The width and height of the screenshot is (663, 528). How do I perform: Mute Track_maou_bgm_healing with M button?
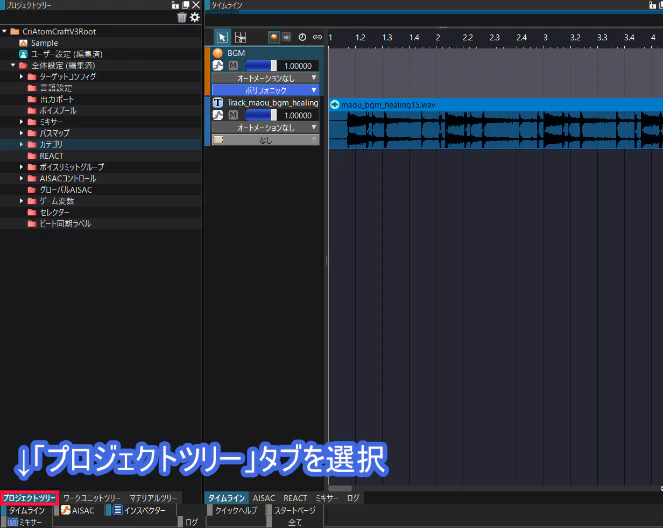(x=233, y=115)
